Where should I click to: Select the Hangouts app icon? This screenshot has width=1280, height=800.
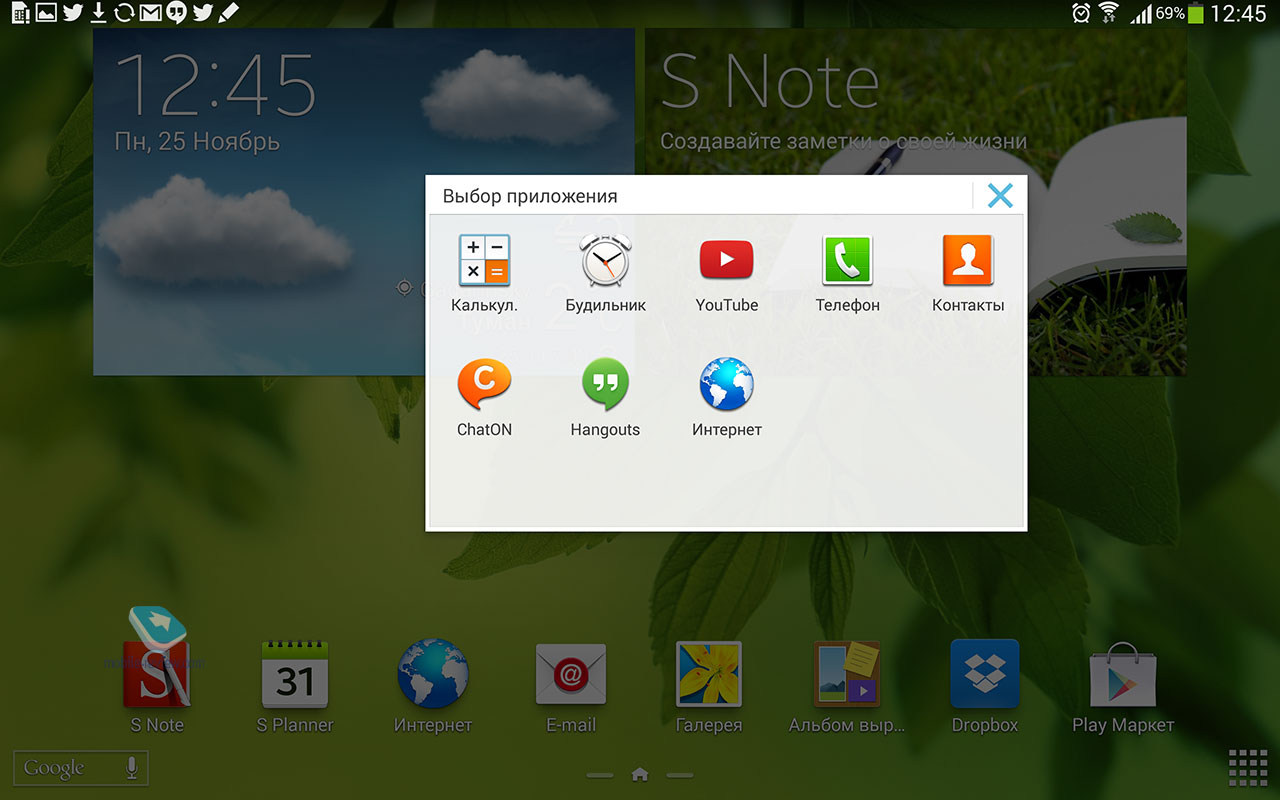(605, 387)
